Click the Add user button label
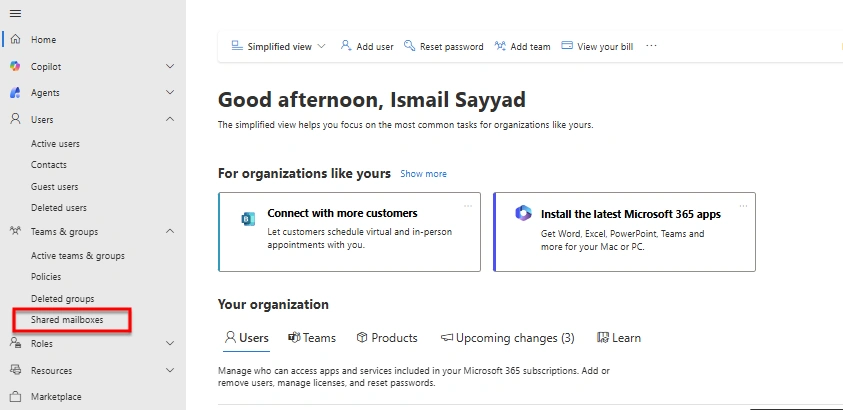The height and width of the screenshot is (410, 843). click(375, 47)
